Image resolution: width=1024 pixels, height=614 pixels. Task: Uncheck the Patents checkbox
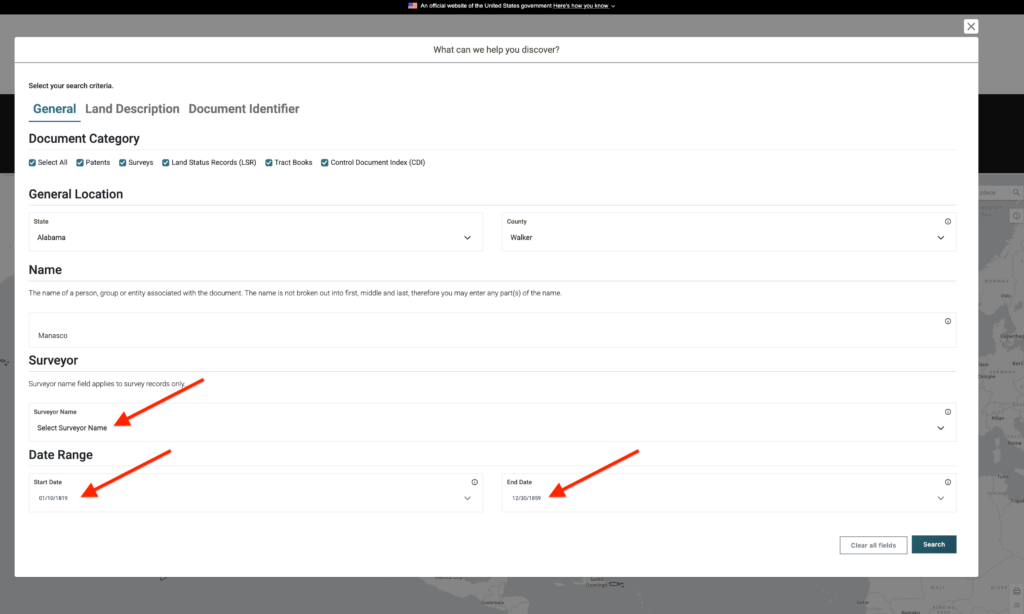80,163
